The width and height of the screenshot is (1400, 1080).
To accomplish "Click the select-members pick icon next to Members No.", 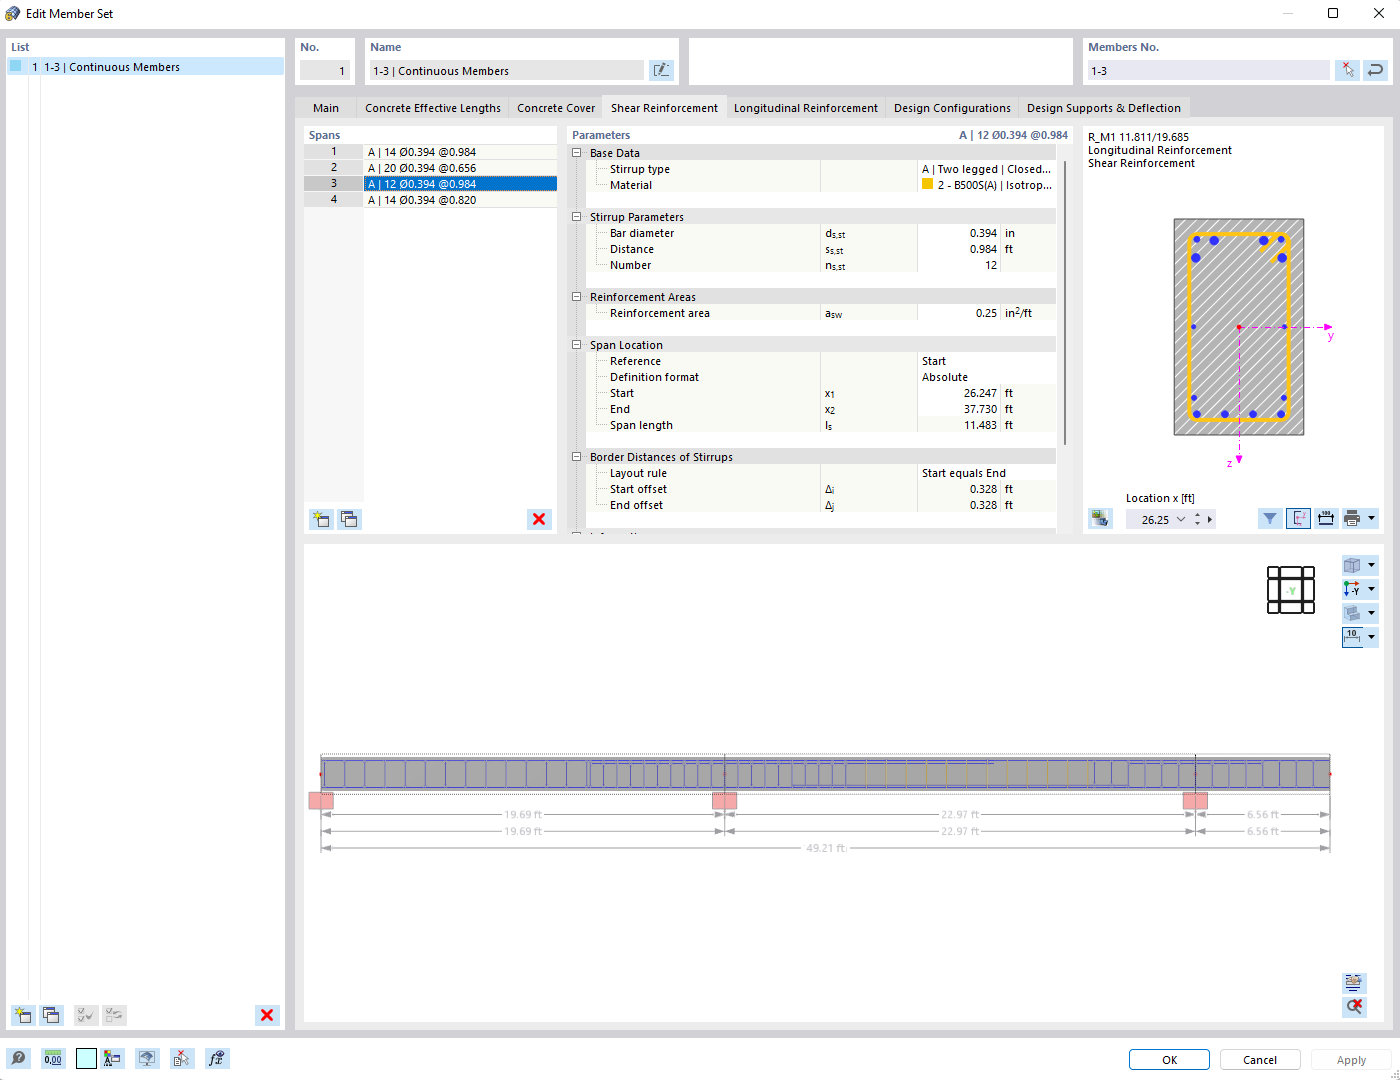I will click(1347, 70).
